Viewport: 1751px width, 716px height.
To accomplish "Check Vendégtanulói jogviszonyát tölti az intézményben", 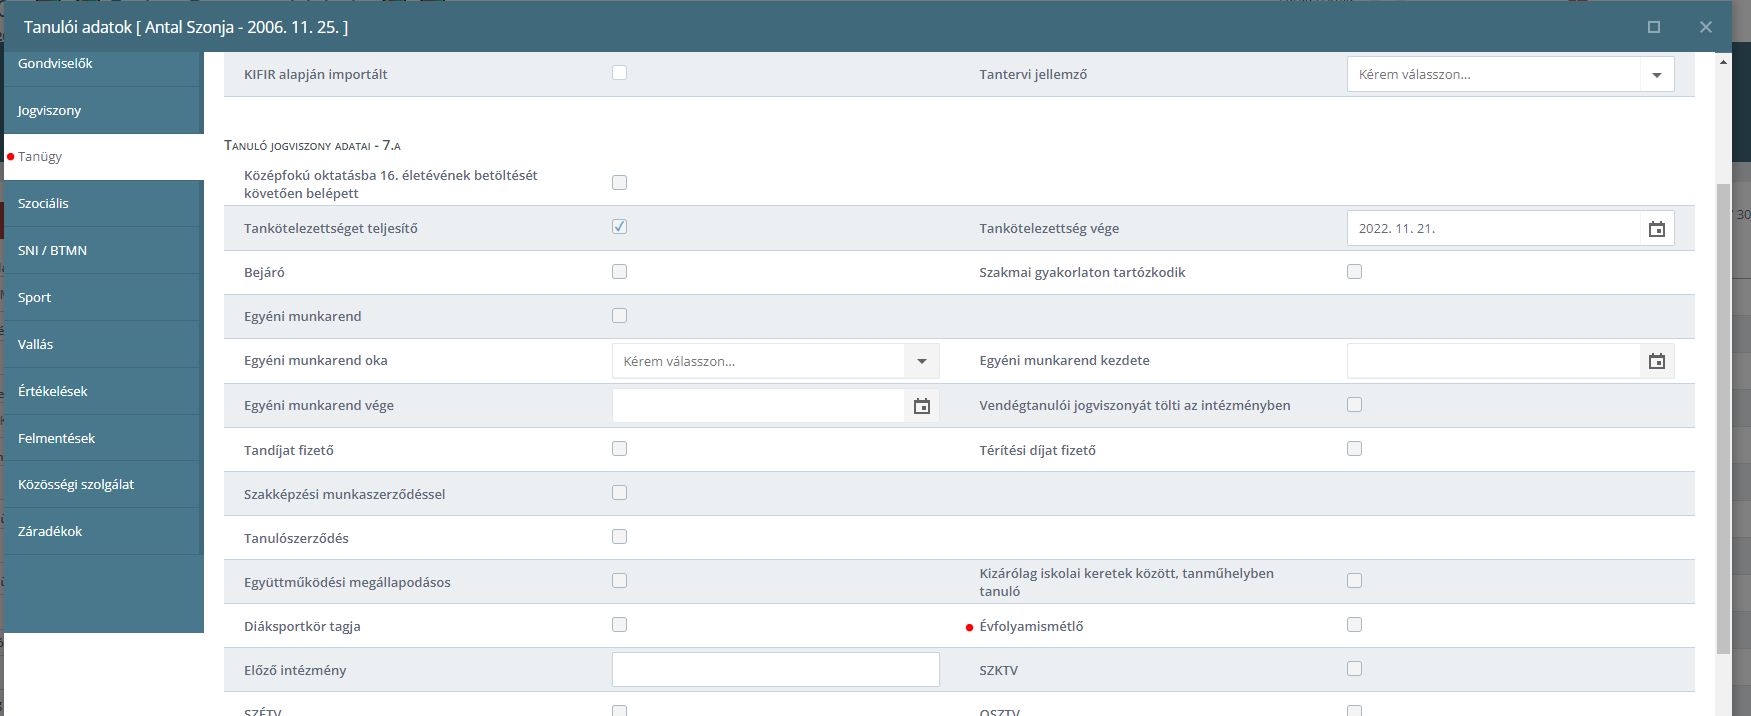I will 1354,405.
